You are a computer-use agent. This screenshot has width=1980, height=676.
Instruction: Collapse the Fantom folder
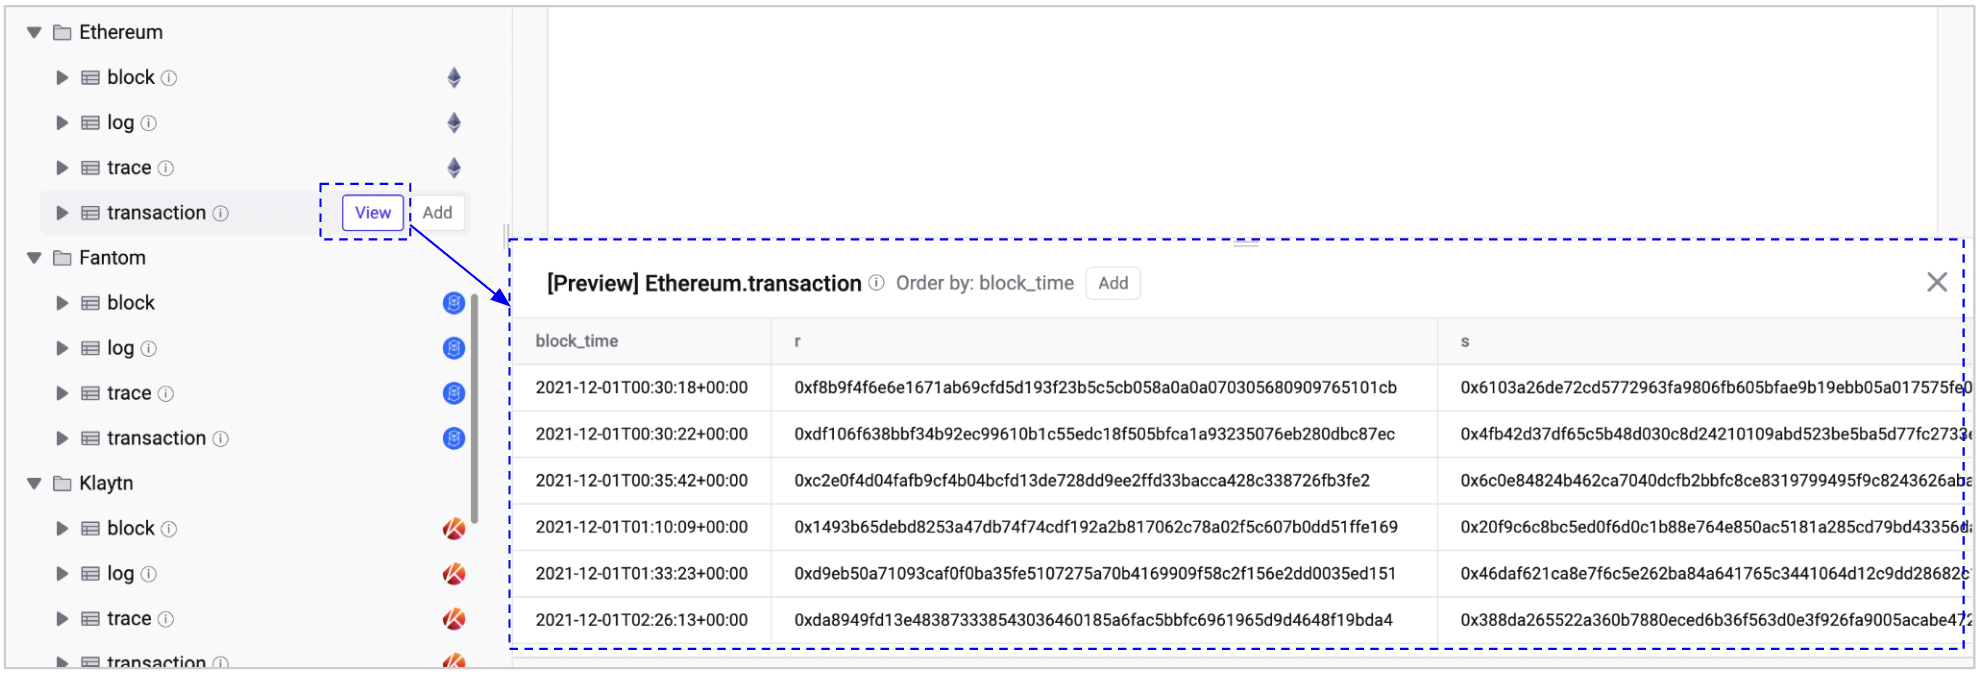click(34, 258)
